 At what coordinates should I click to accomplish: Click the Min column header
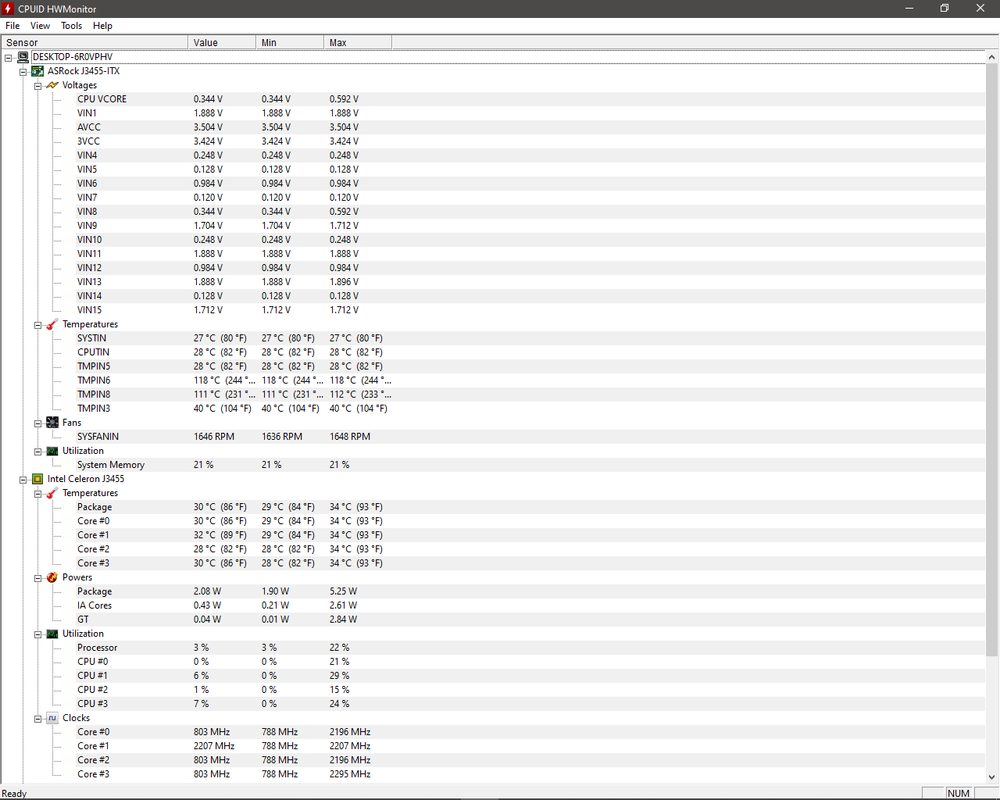tap(290, 42)
